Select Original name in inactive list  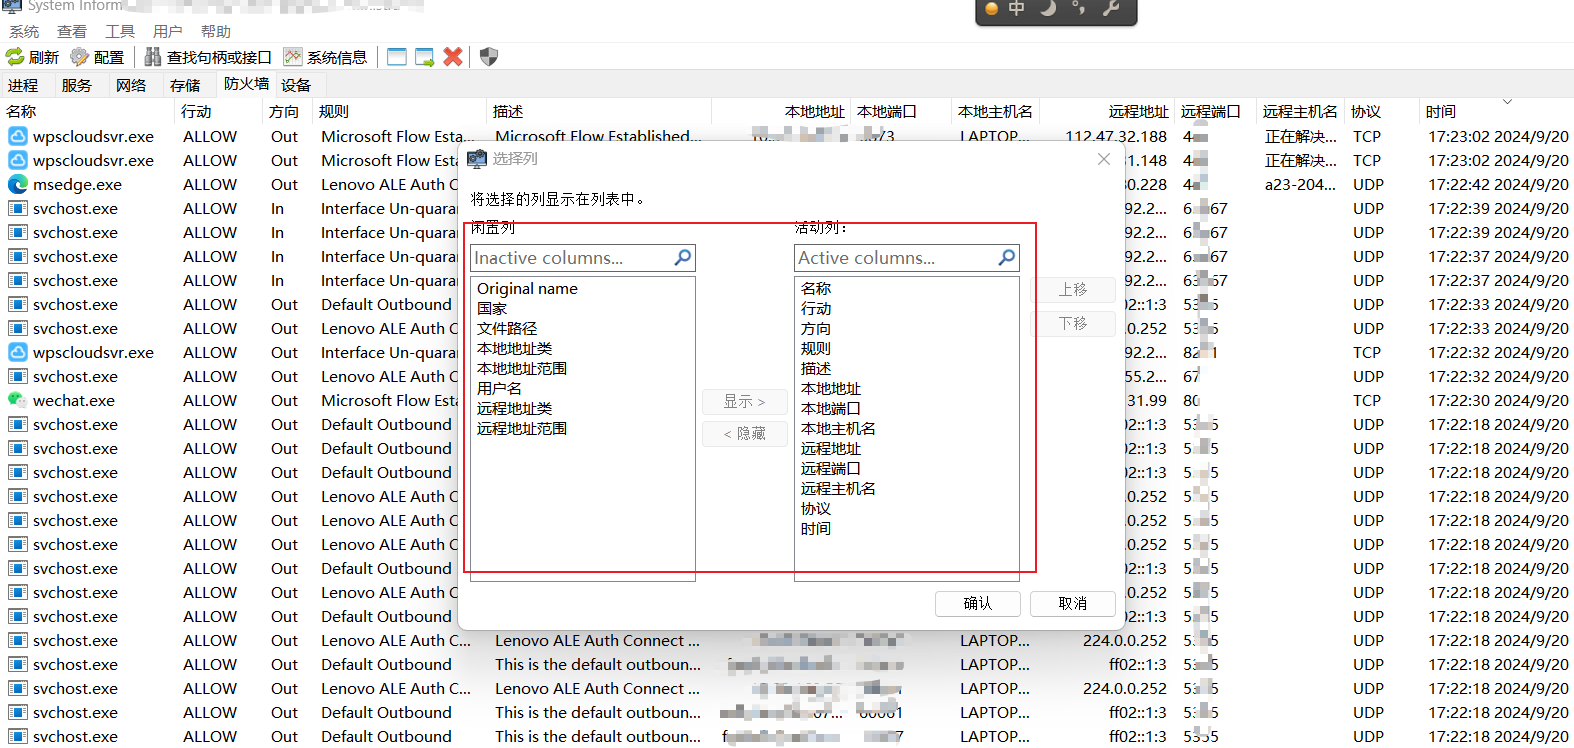[527, 289]
